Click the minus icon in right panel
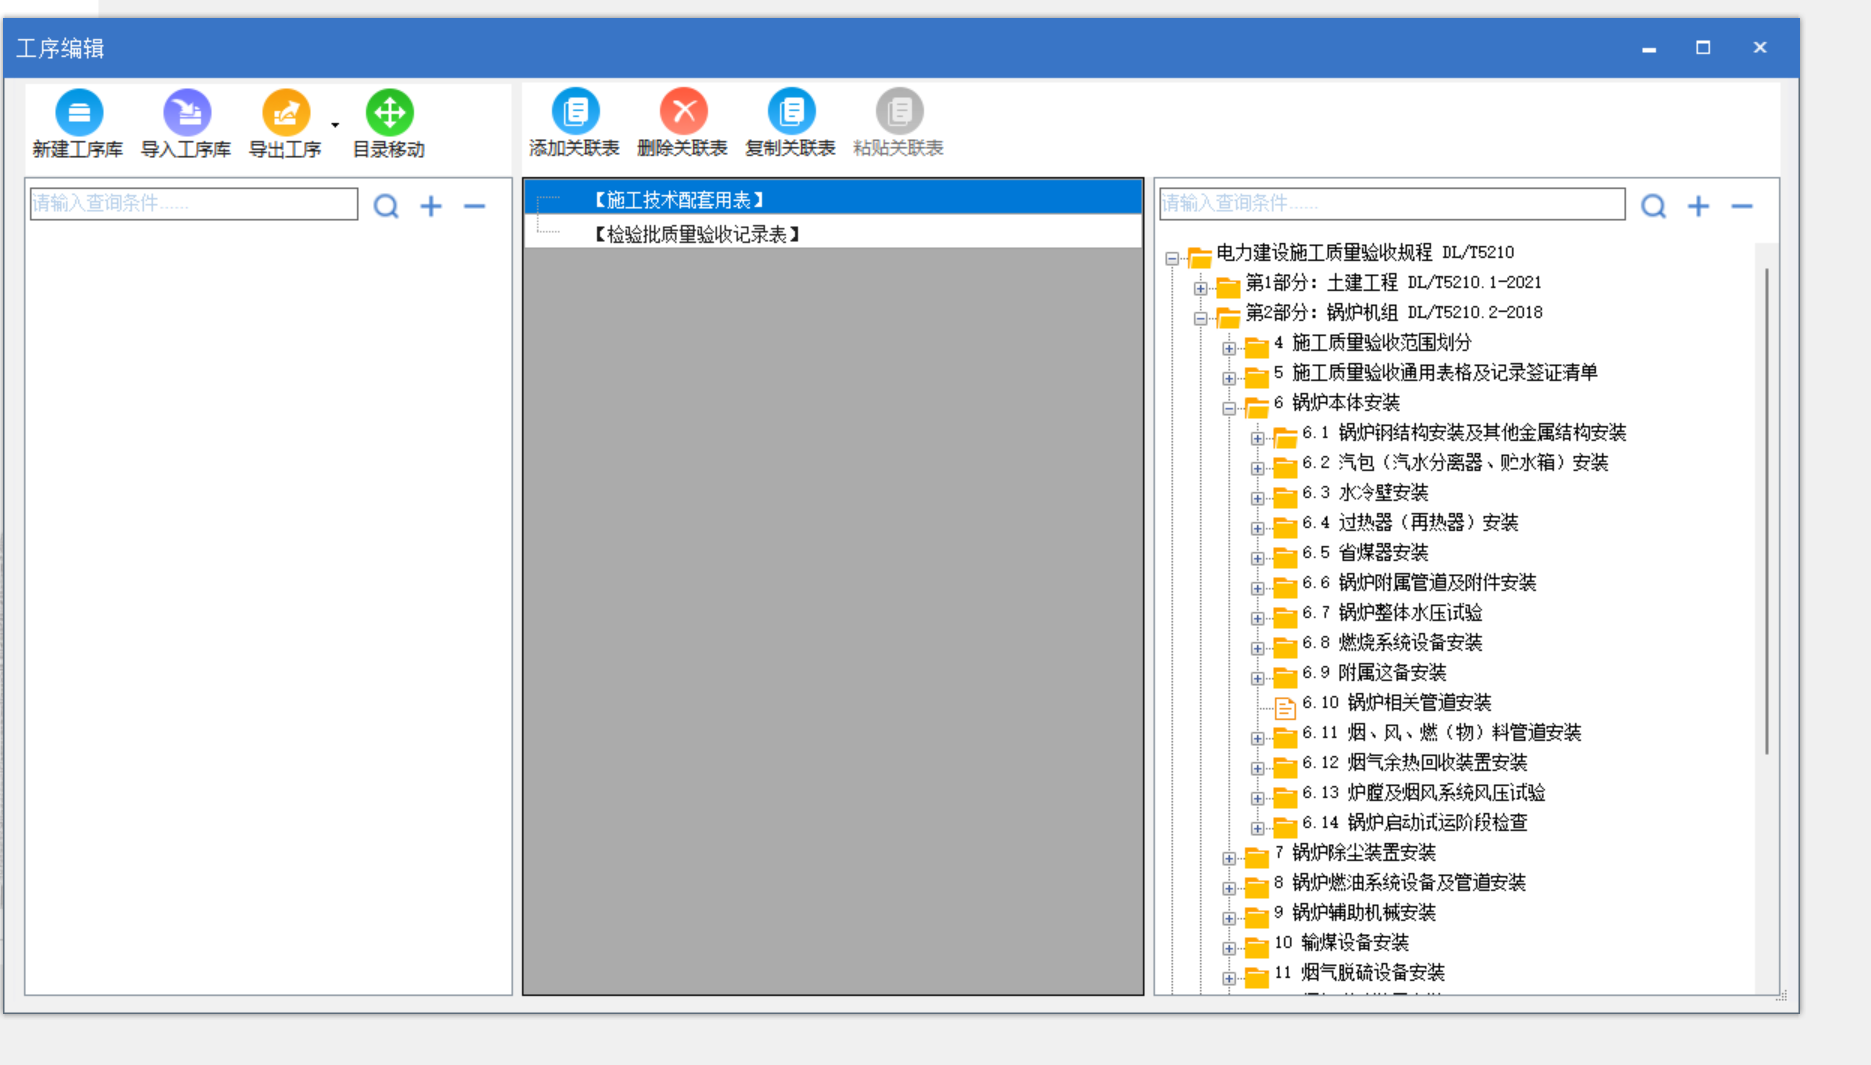Screen dimensions: 1871x1065 tap(1742, 206)
